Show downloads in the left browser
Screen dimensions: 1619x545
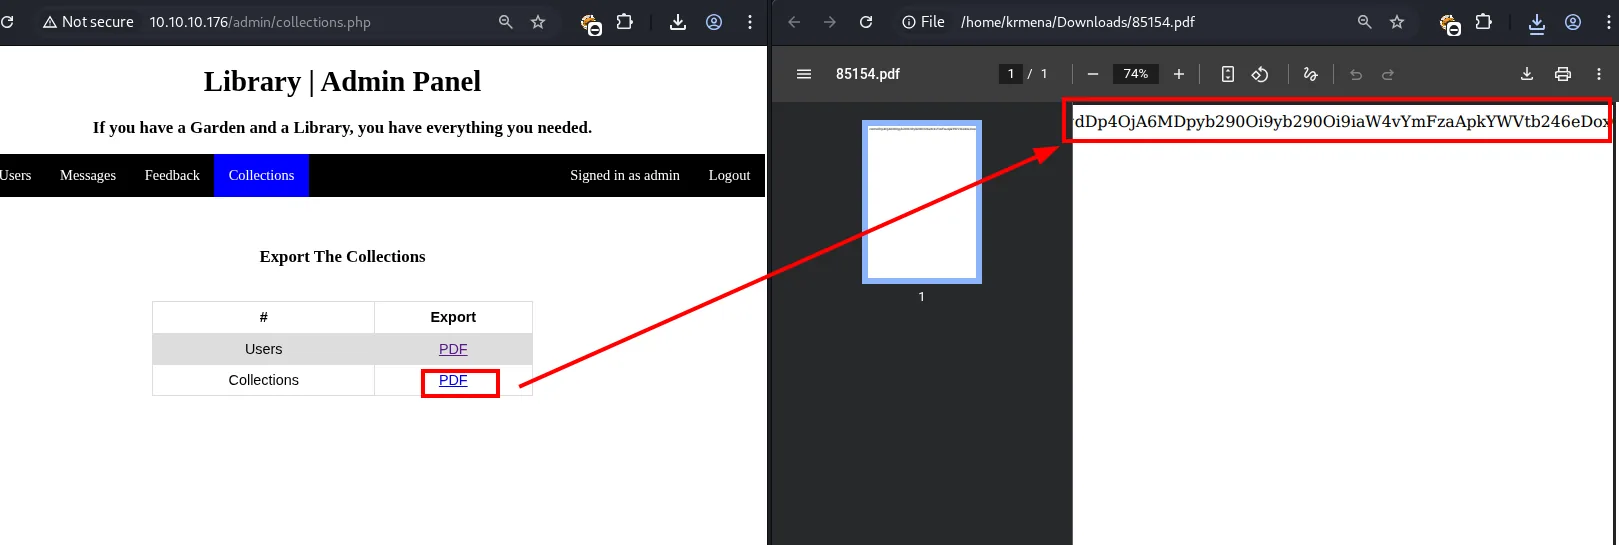coord(678,22)
